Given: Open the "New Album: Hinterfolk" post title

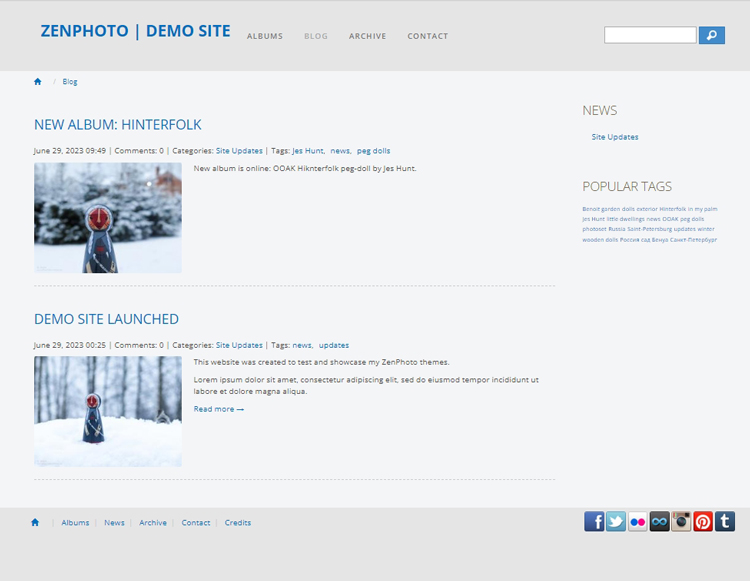Looking at the screenshot, I should pos(117,125).
